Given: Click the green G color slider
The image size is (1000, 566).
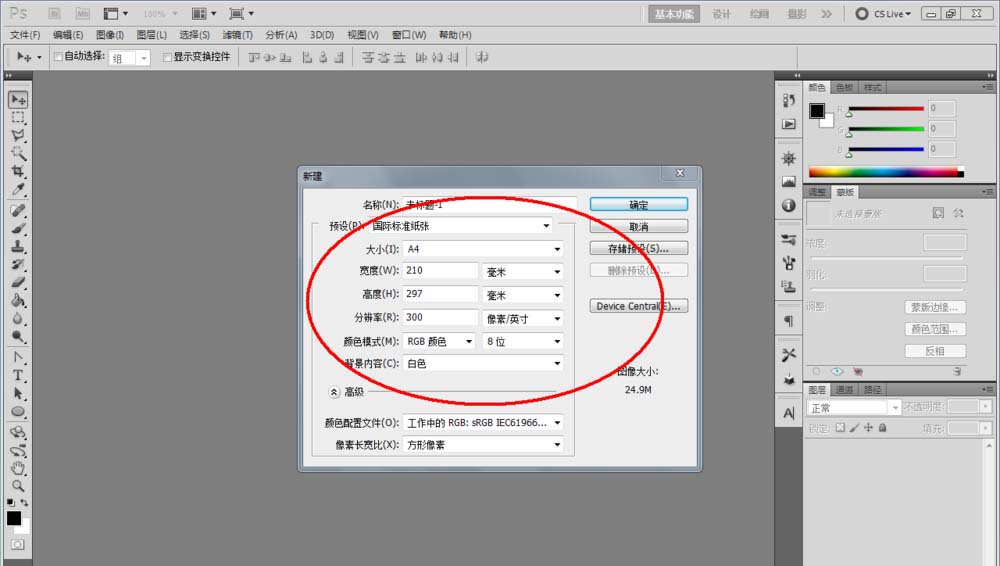Looking at the screenshot, I should pos(886,129).
